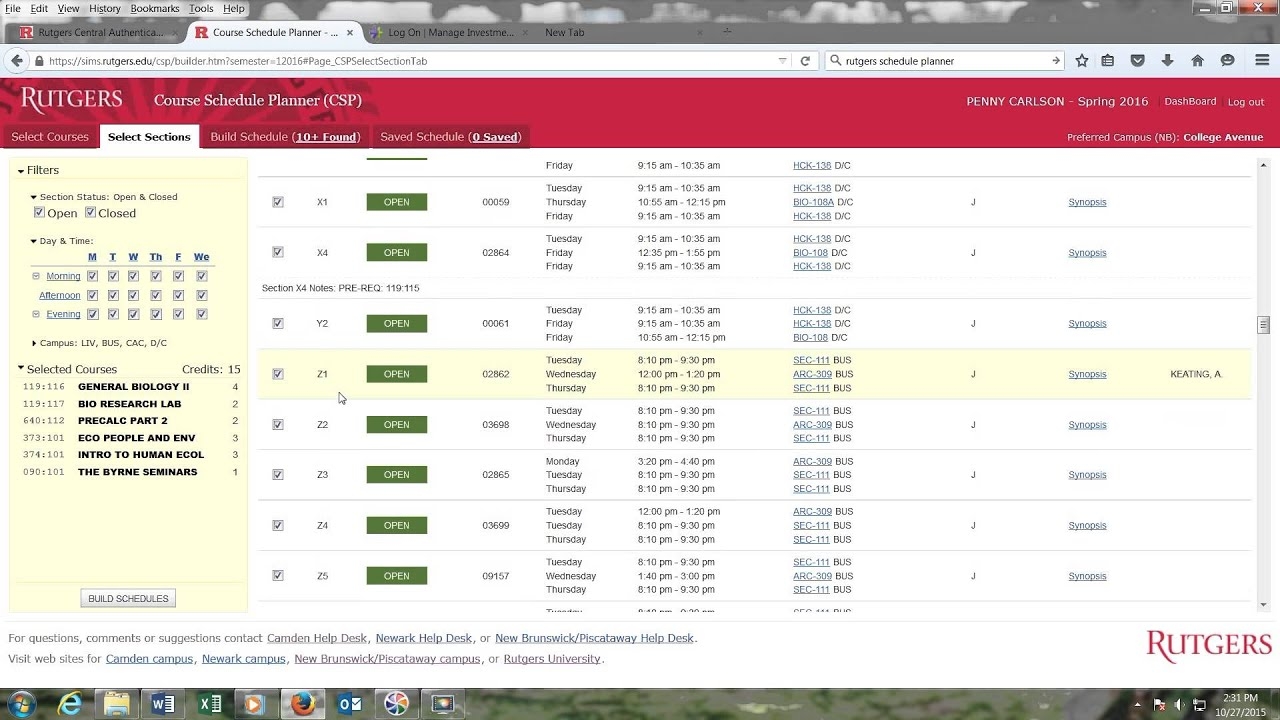Open the reading list icon next to the star
This screenshot has width=1280, height=720.
point(1107,60)
